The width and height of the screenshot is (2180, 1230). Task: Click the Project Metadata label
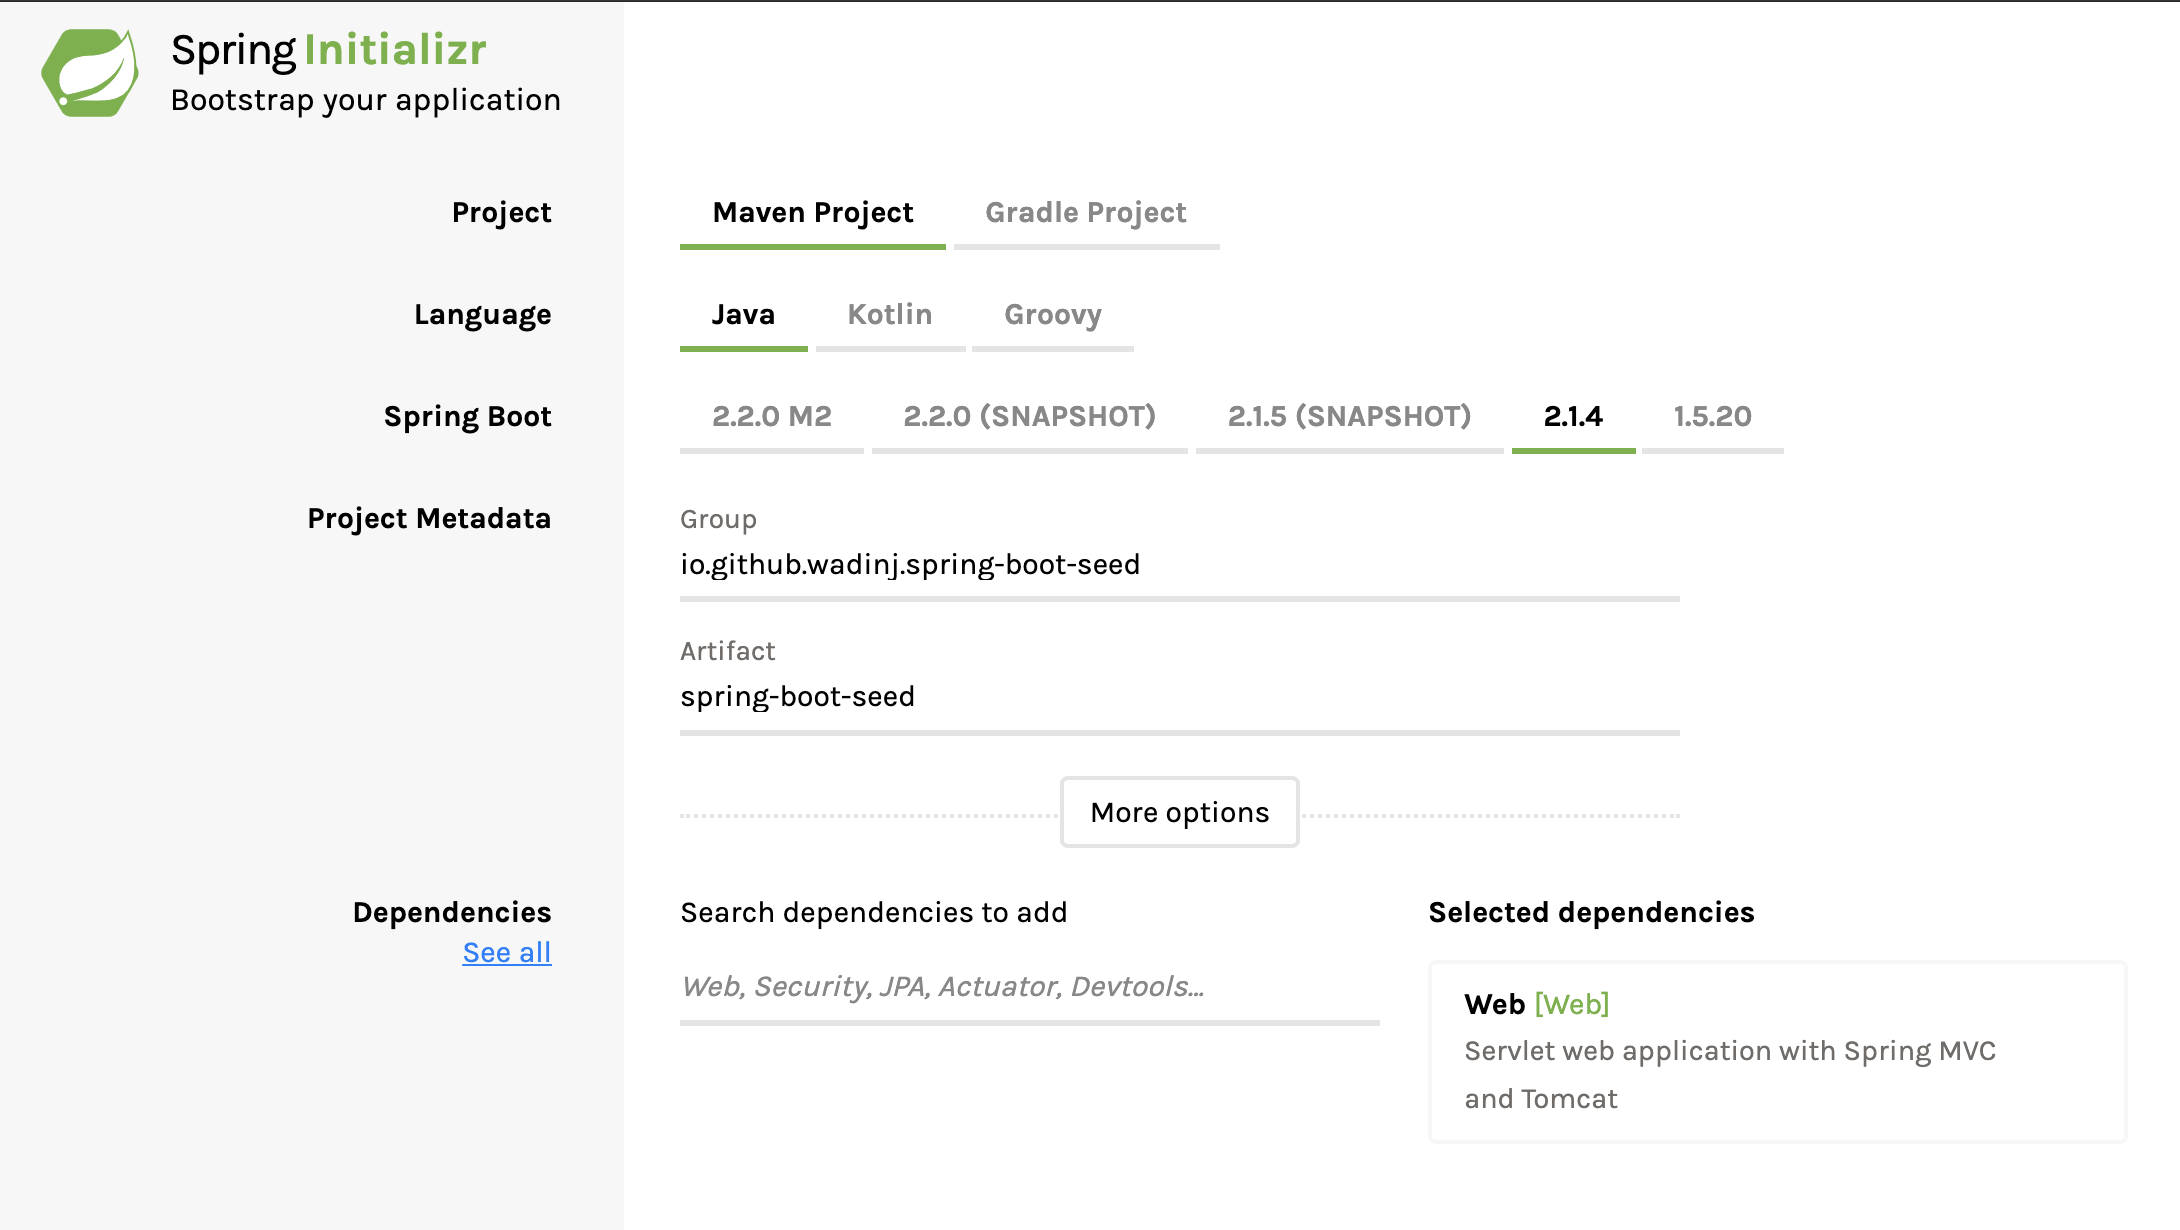(429, 519)
